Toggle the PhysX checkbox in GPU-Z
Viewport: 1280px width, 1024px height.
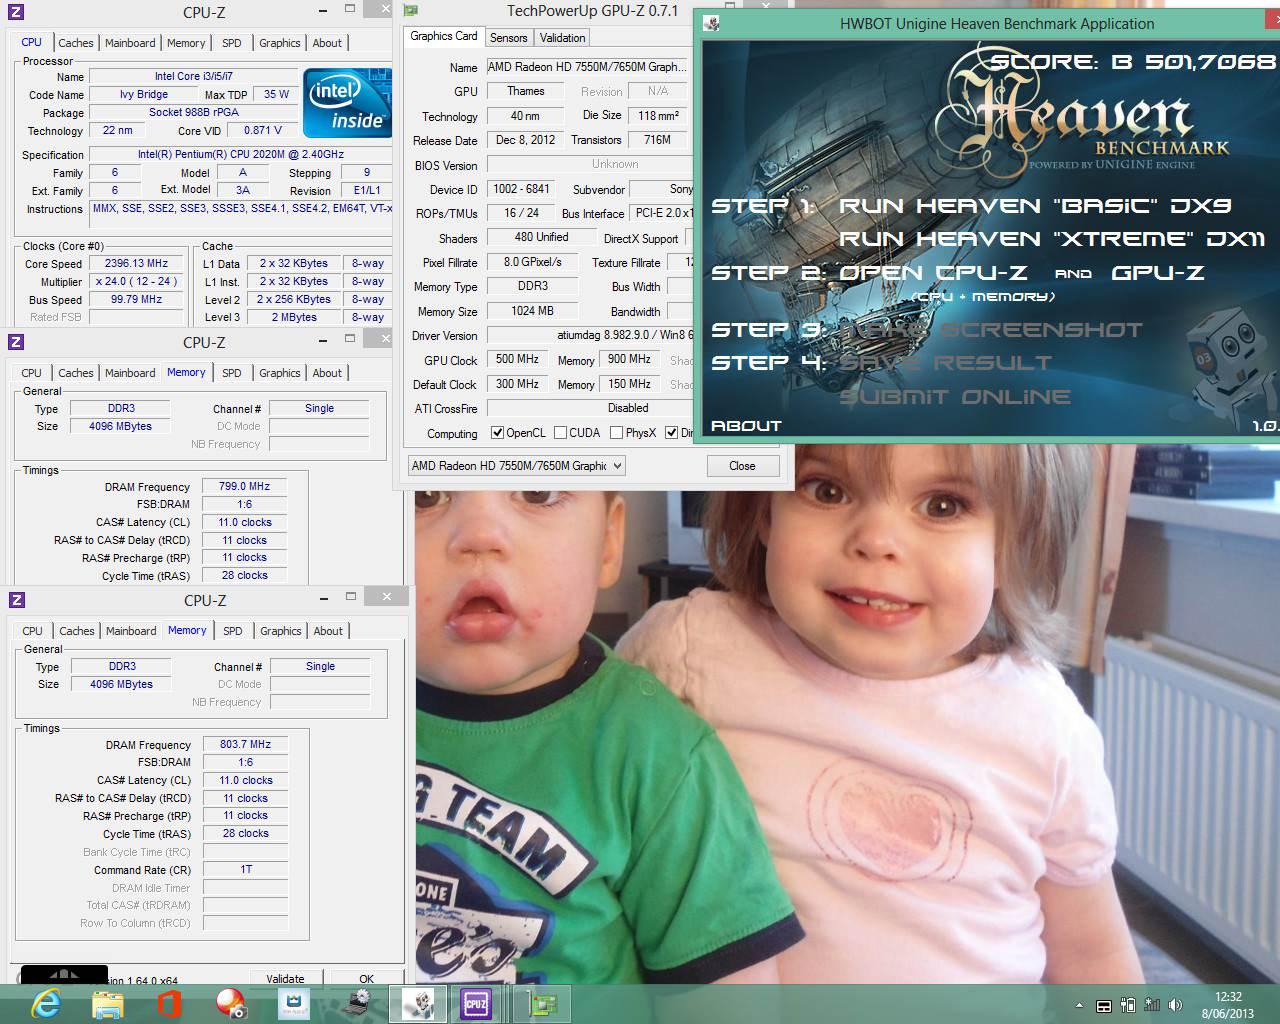pos(616,433)
